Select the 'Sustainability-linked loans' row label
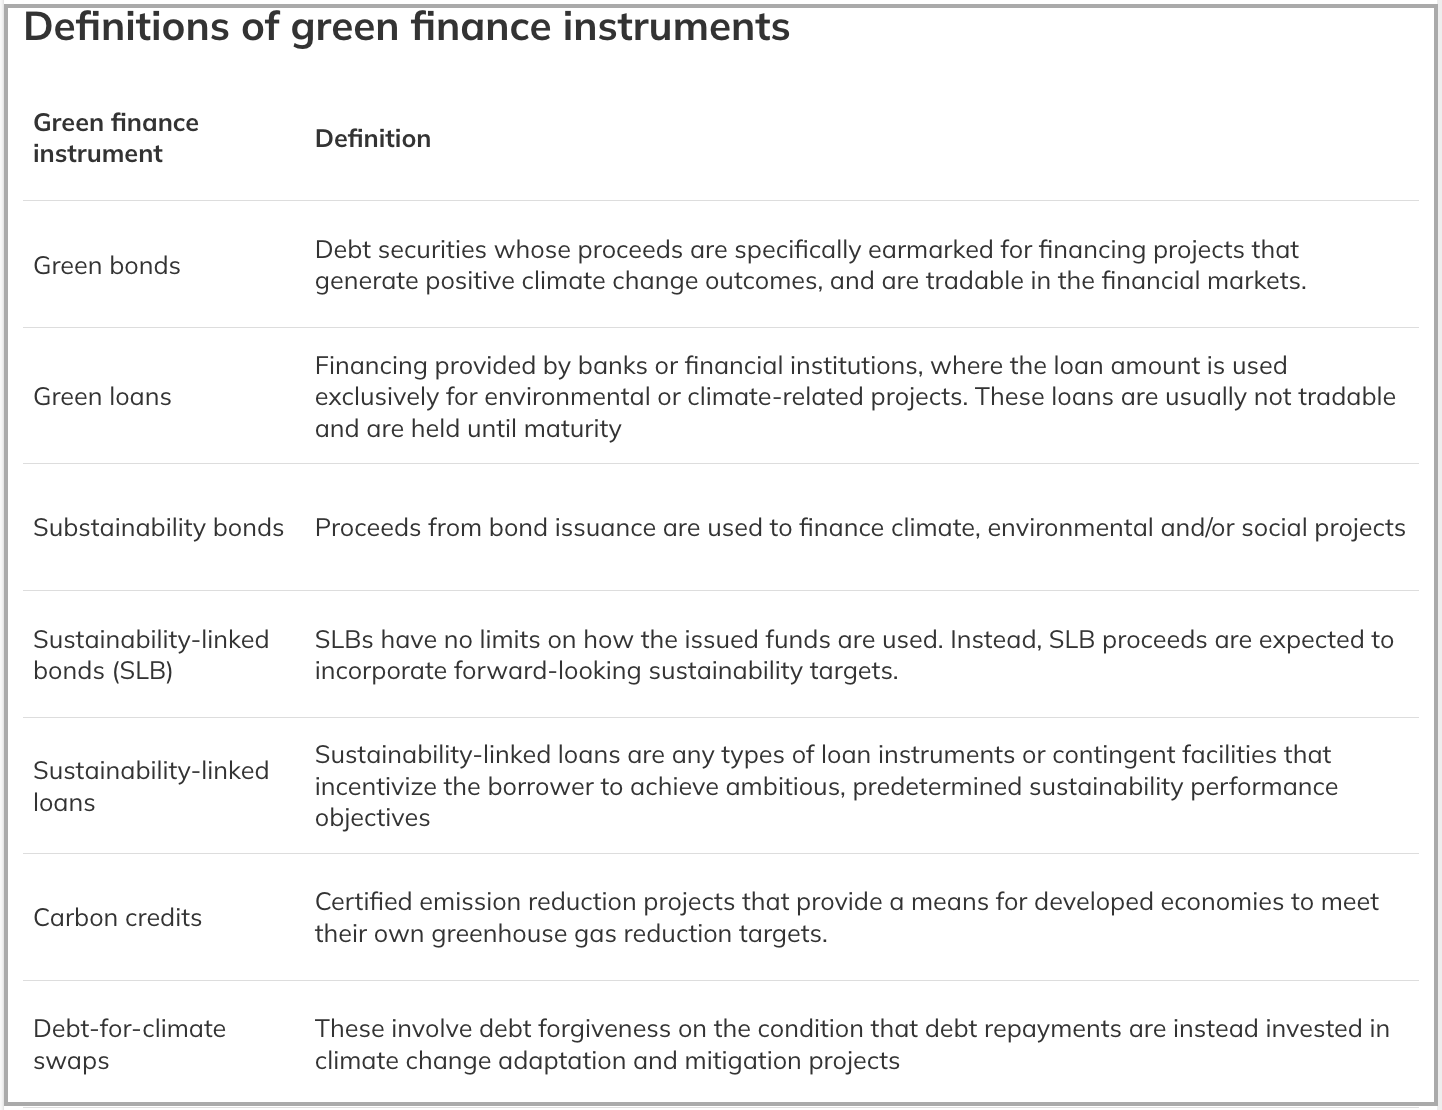 [151, 786]
